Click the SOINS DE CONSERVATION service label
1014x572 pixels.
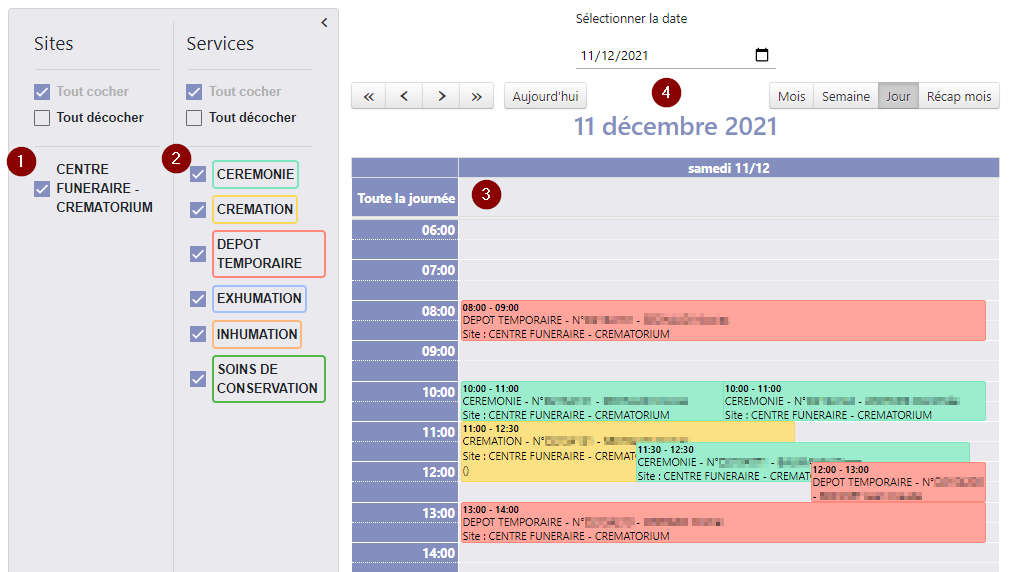pos(268,379)
